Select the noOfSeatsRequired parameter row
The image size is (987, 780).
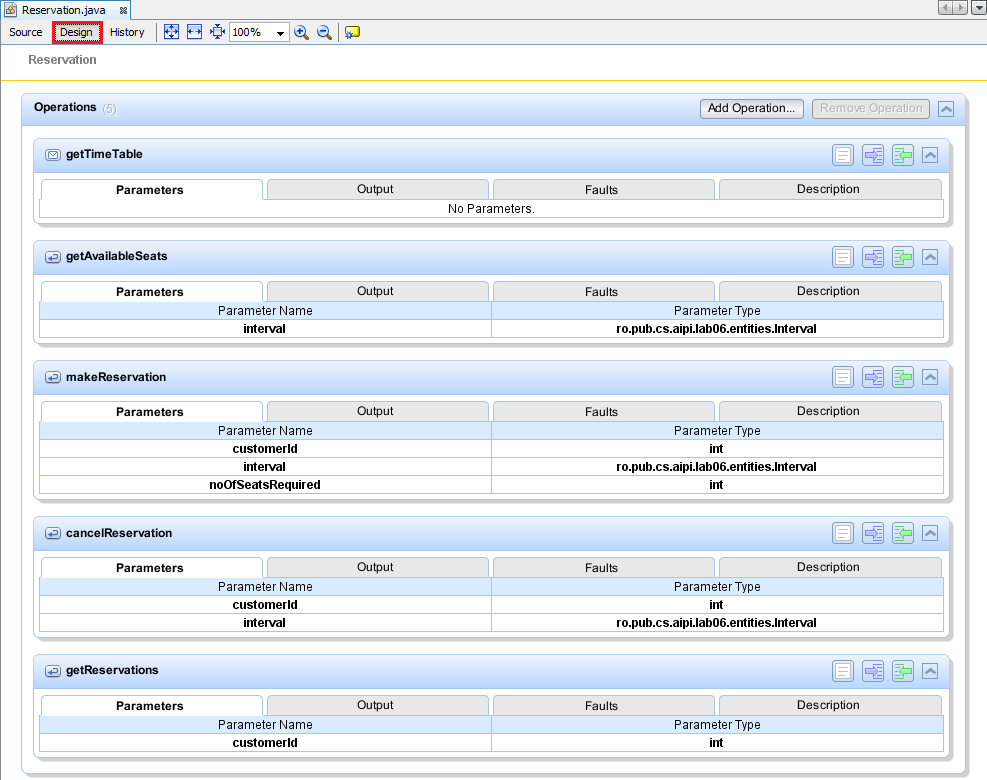click(x=491, y=485)
